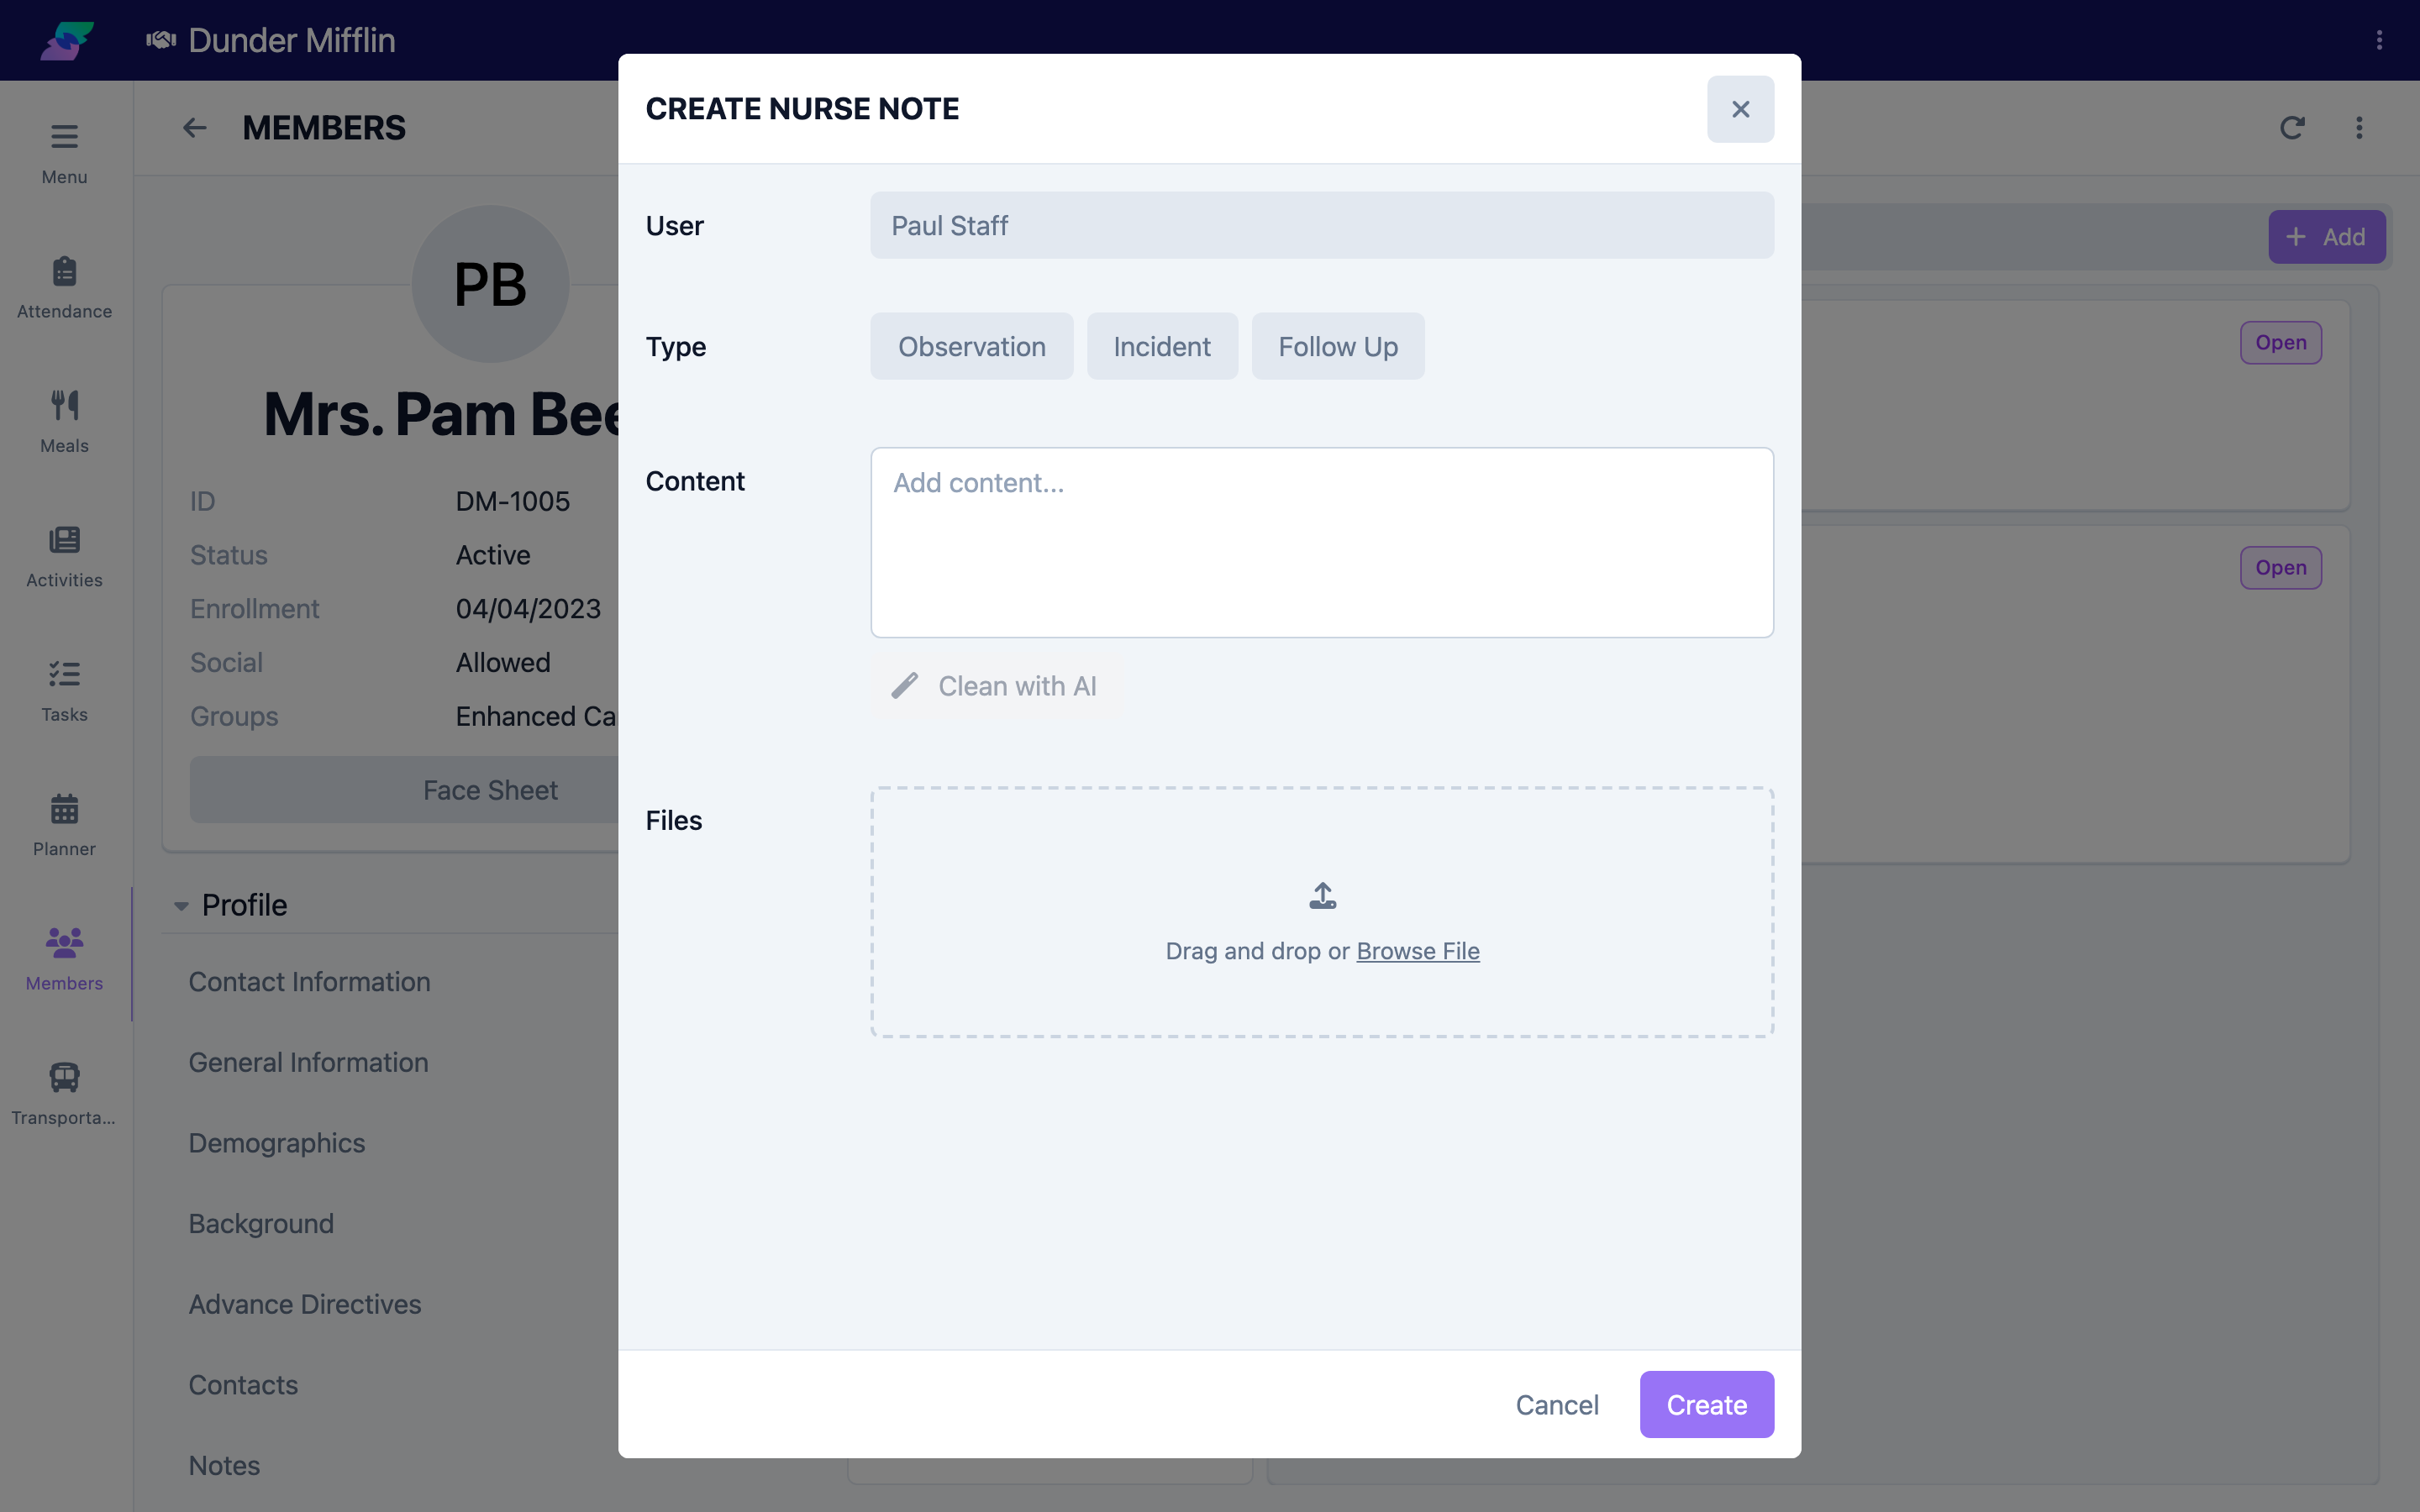
Task: Select the Follow Up note type
Action: [1338, 346]
